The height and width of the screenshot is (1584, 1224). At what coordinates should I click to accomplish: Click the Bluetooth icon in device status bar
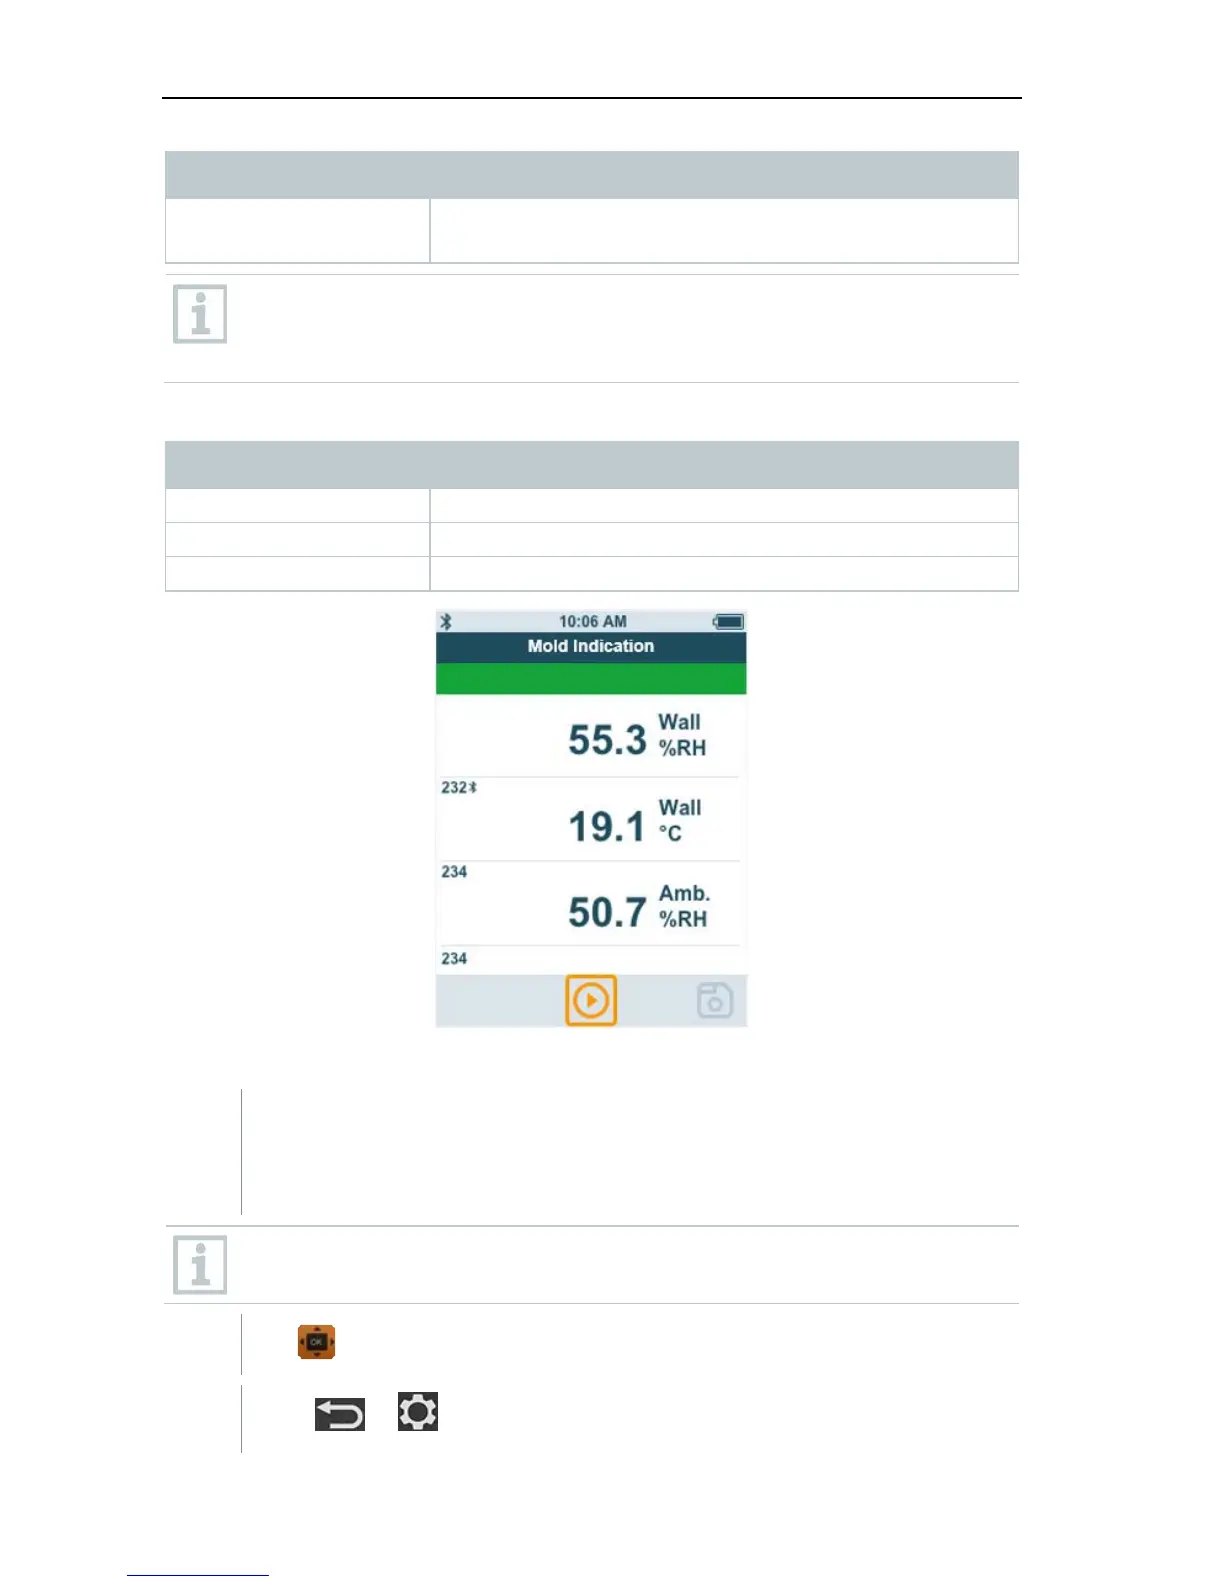[x=446, y=621]
